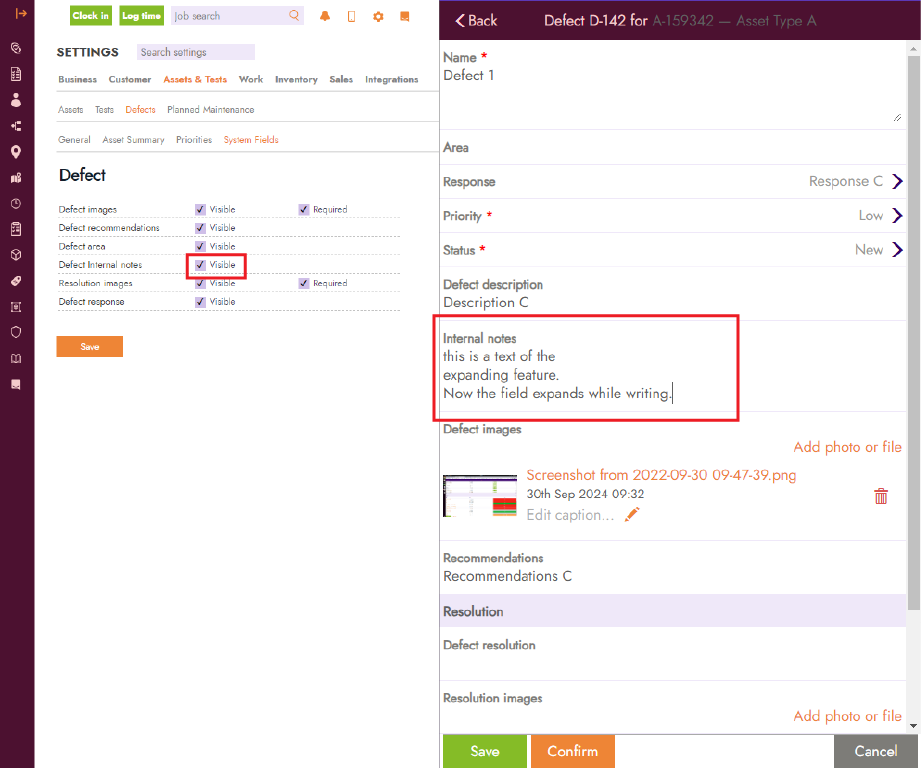Go Back from defect D-142

tap(476, 21)
